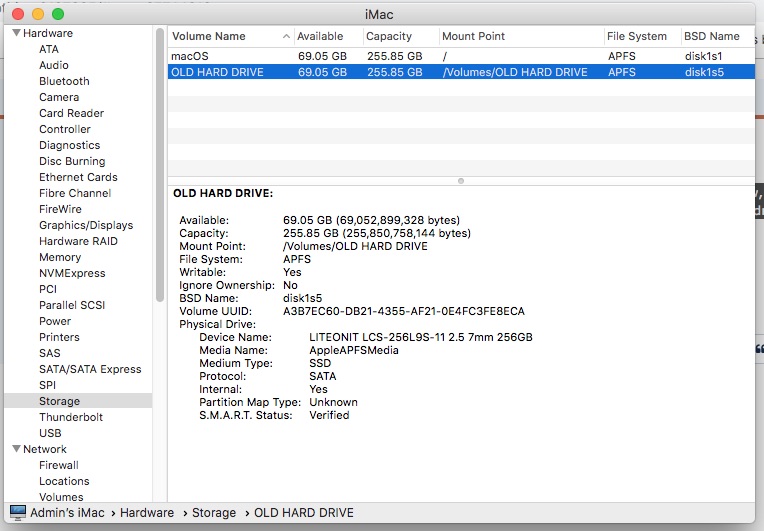Click OLD HARD DRIVE in the path bar
This screenshot has height=531, width=764.
coord(304,512)
